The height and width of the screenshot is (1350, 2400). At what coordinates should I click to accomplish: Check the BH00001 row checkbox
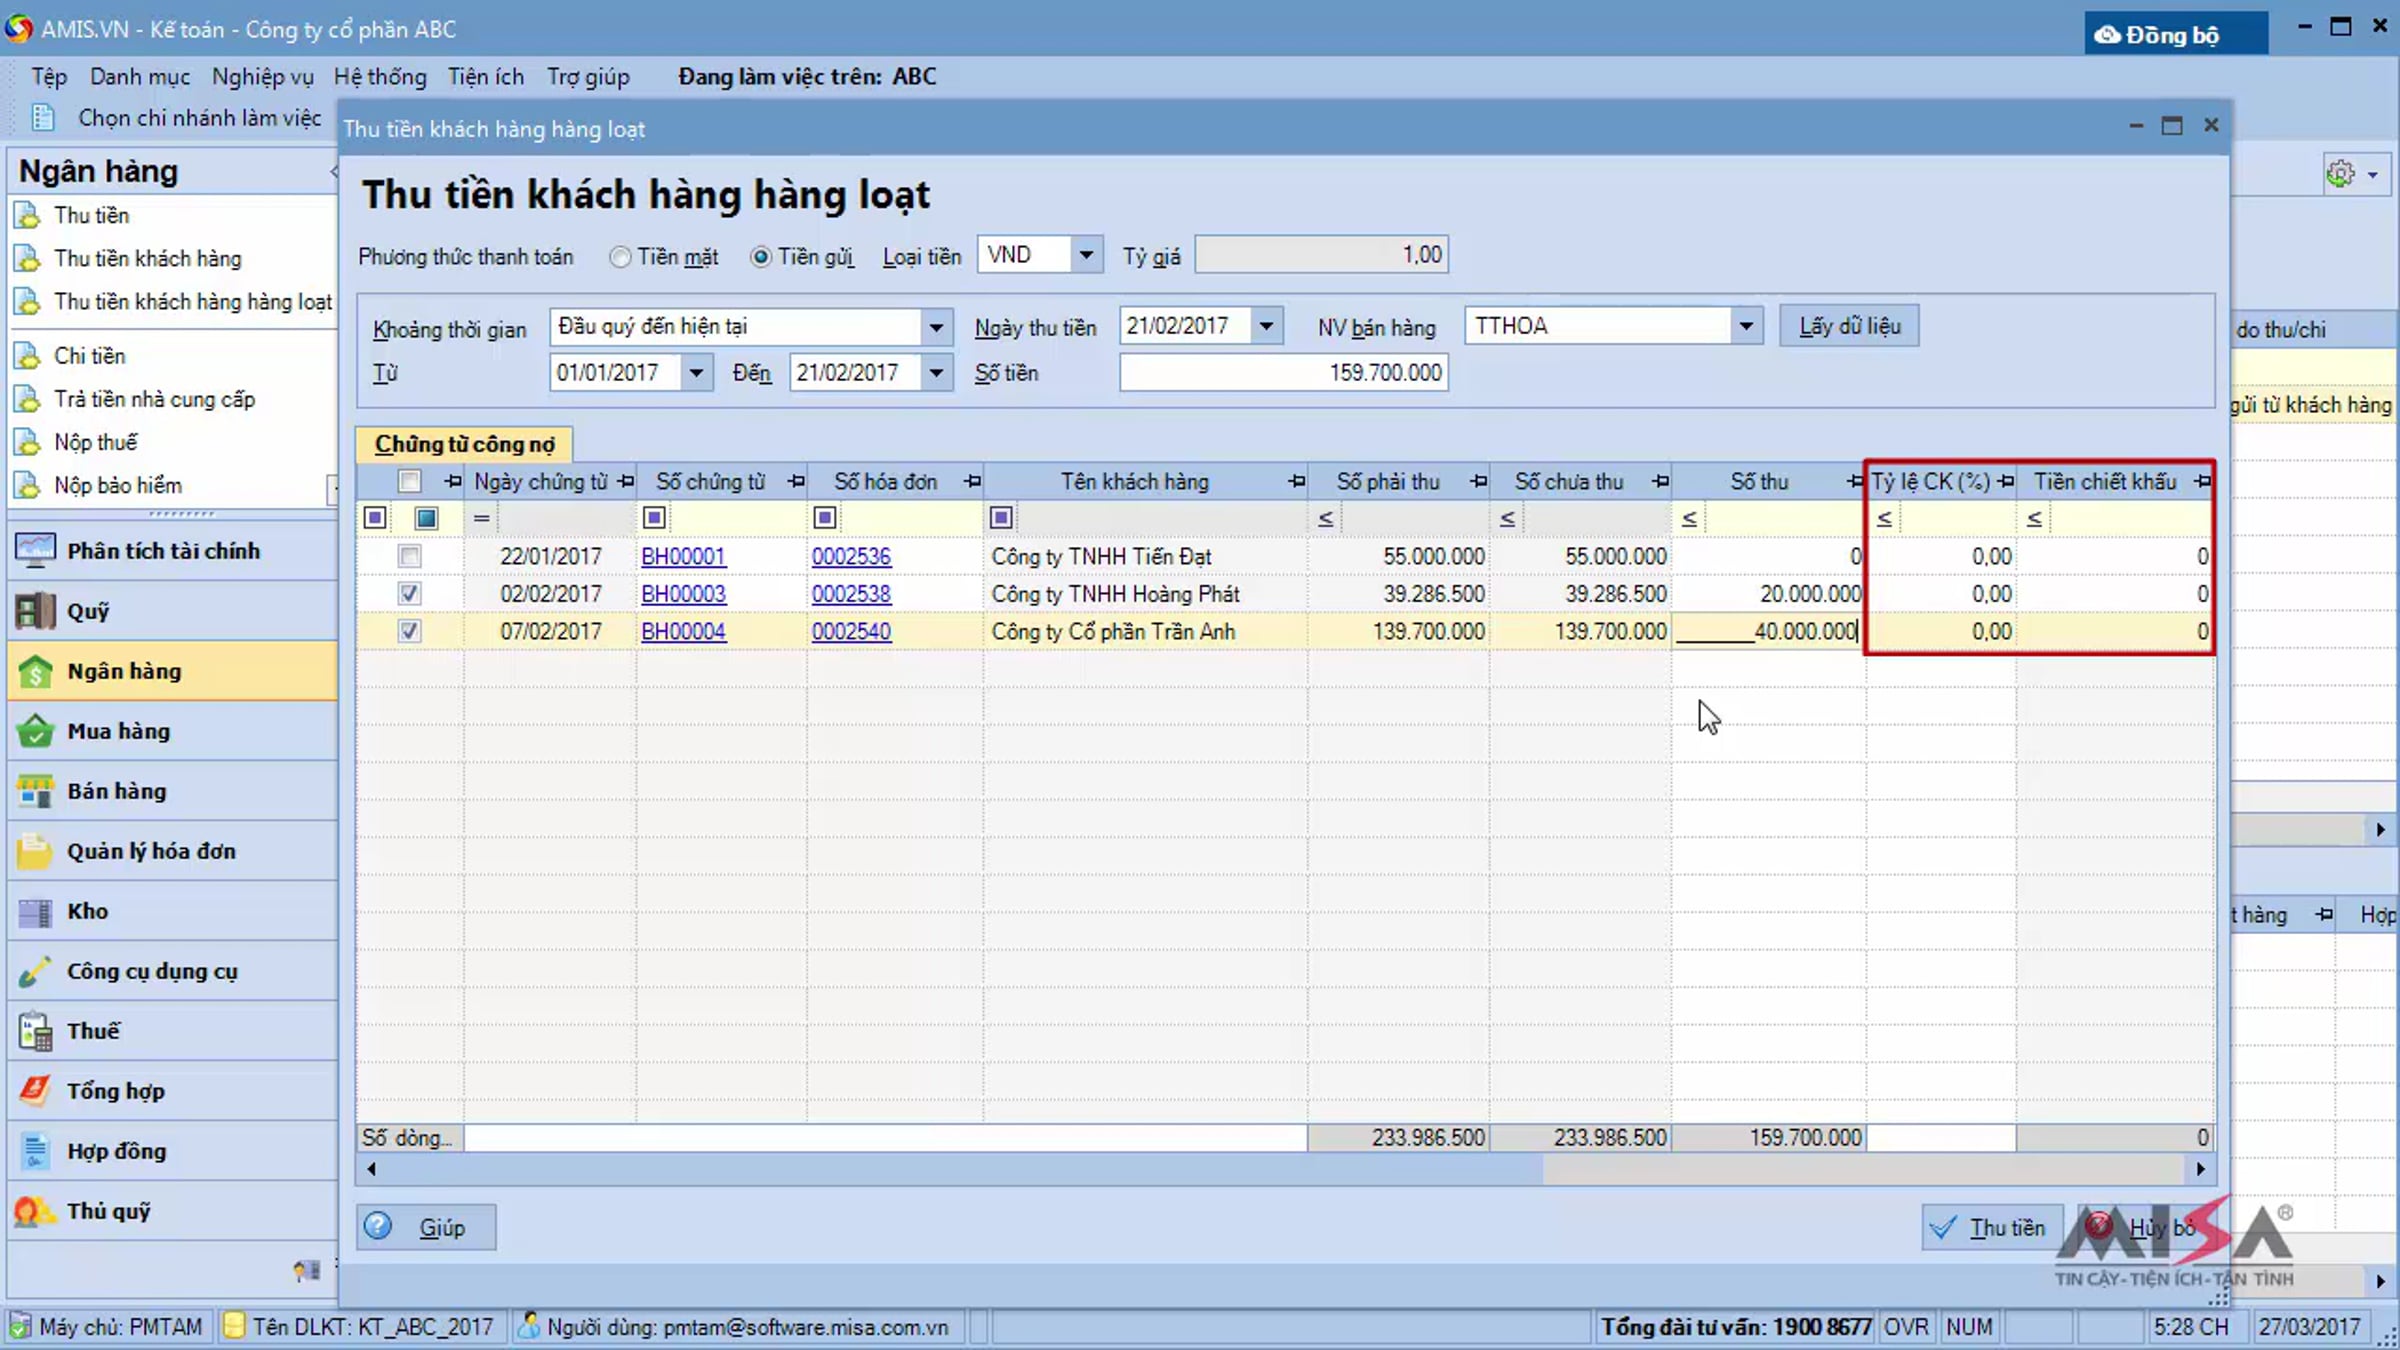pos(409,556)
